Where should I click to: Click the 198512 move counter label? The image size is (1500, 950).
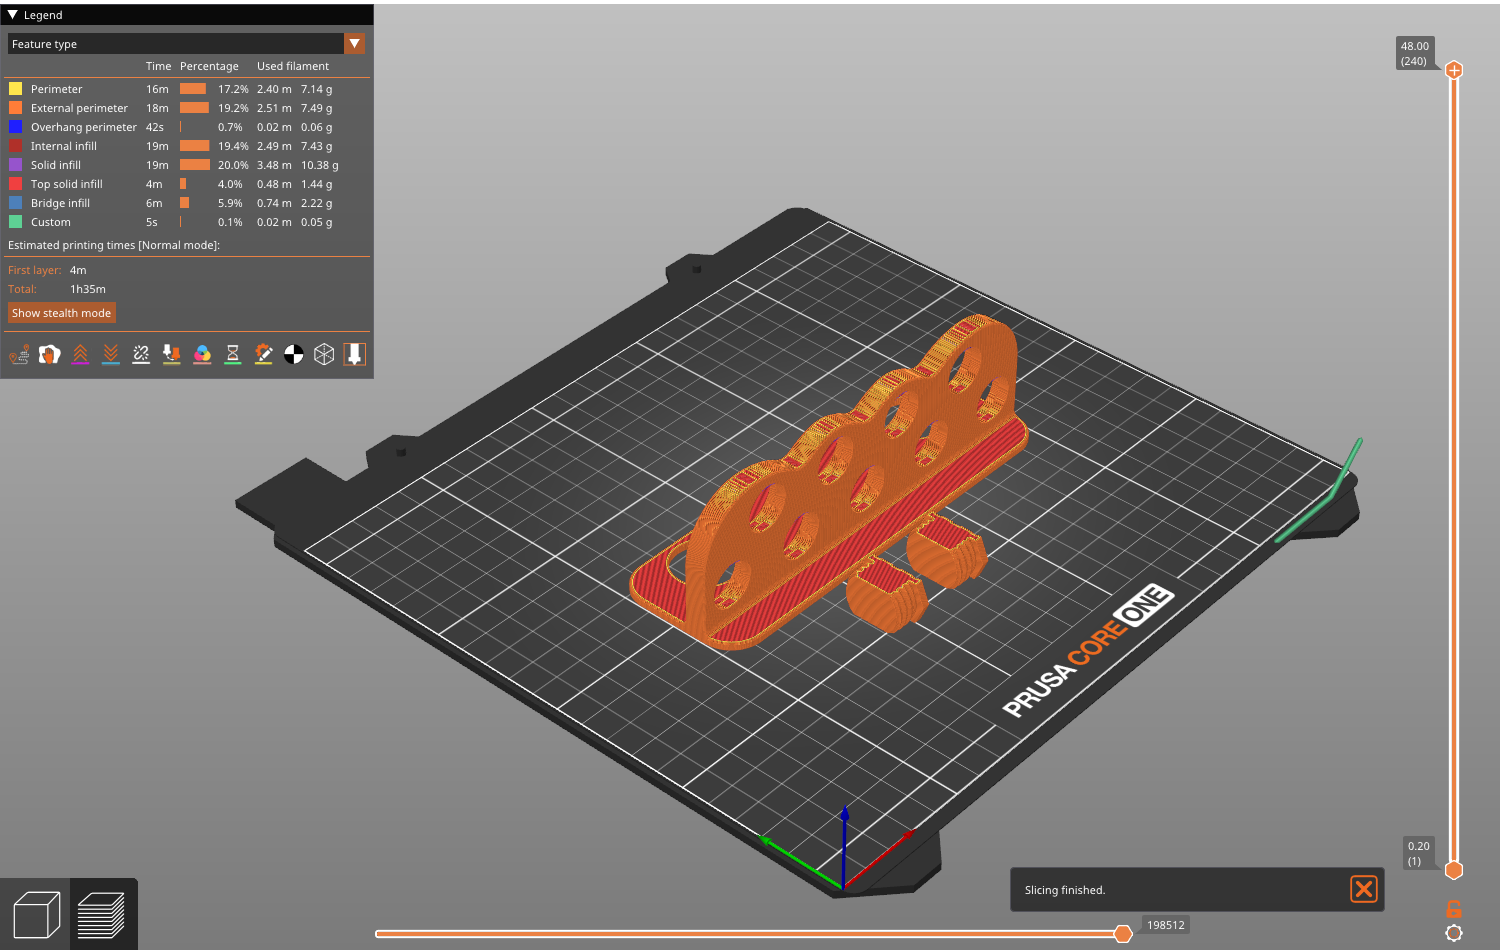tap(1165, 925)
